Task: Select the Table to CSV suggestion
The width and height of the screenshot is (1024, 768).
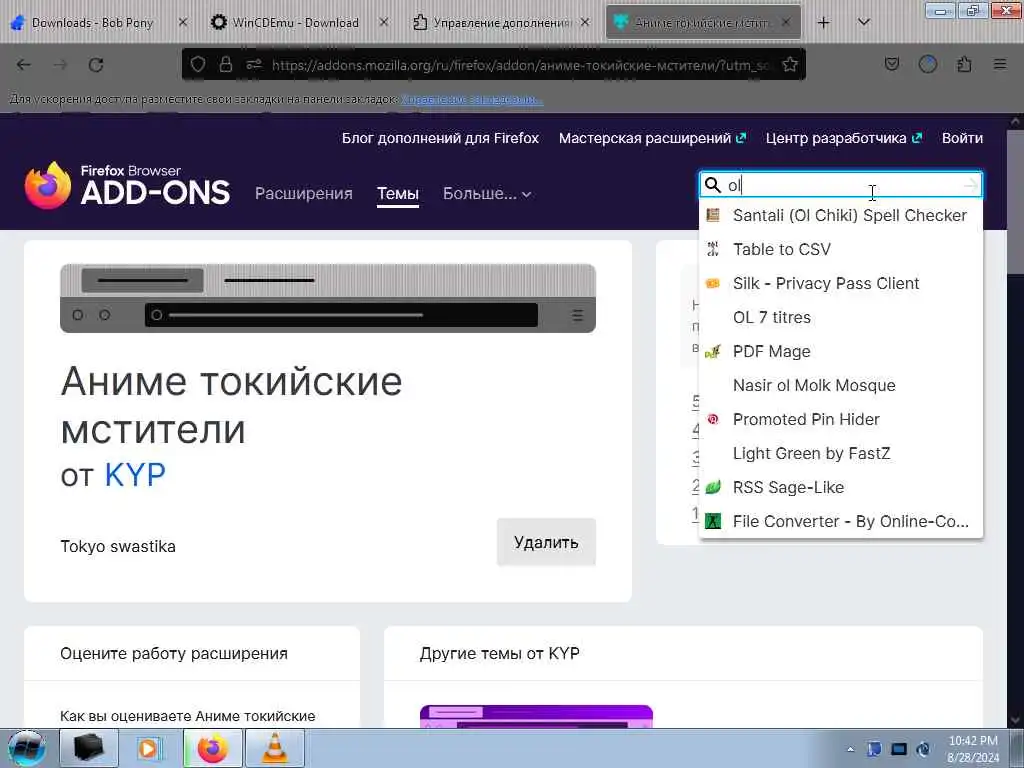Action: tap(841, 249)
